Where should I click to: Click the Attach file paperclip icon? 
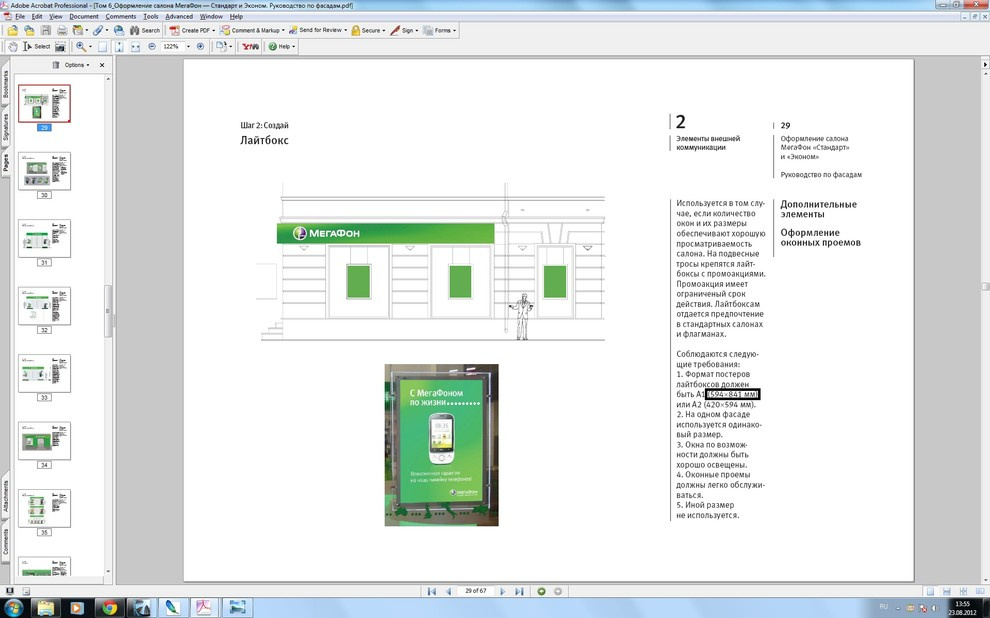[x=98, y=30]
